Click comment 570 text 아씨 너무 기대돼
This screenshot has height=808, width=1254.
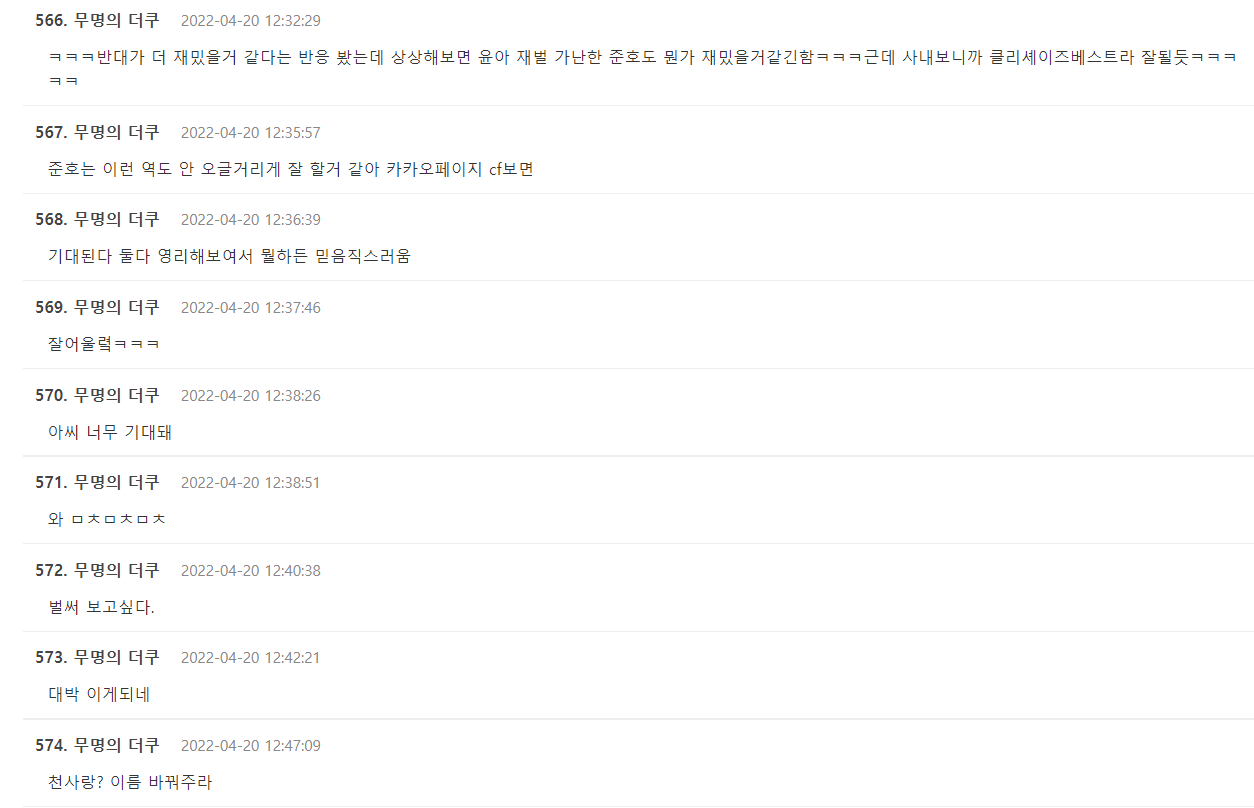click(x=110, y=432)
